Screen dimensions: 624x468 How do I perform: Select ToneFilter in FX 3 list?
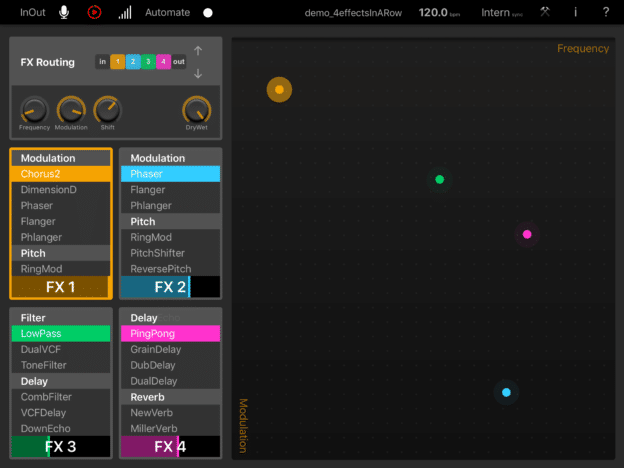click(x=61, y=365)
